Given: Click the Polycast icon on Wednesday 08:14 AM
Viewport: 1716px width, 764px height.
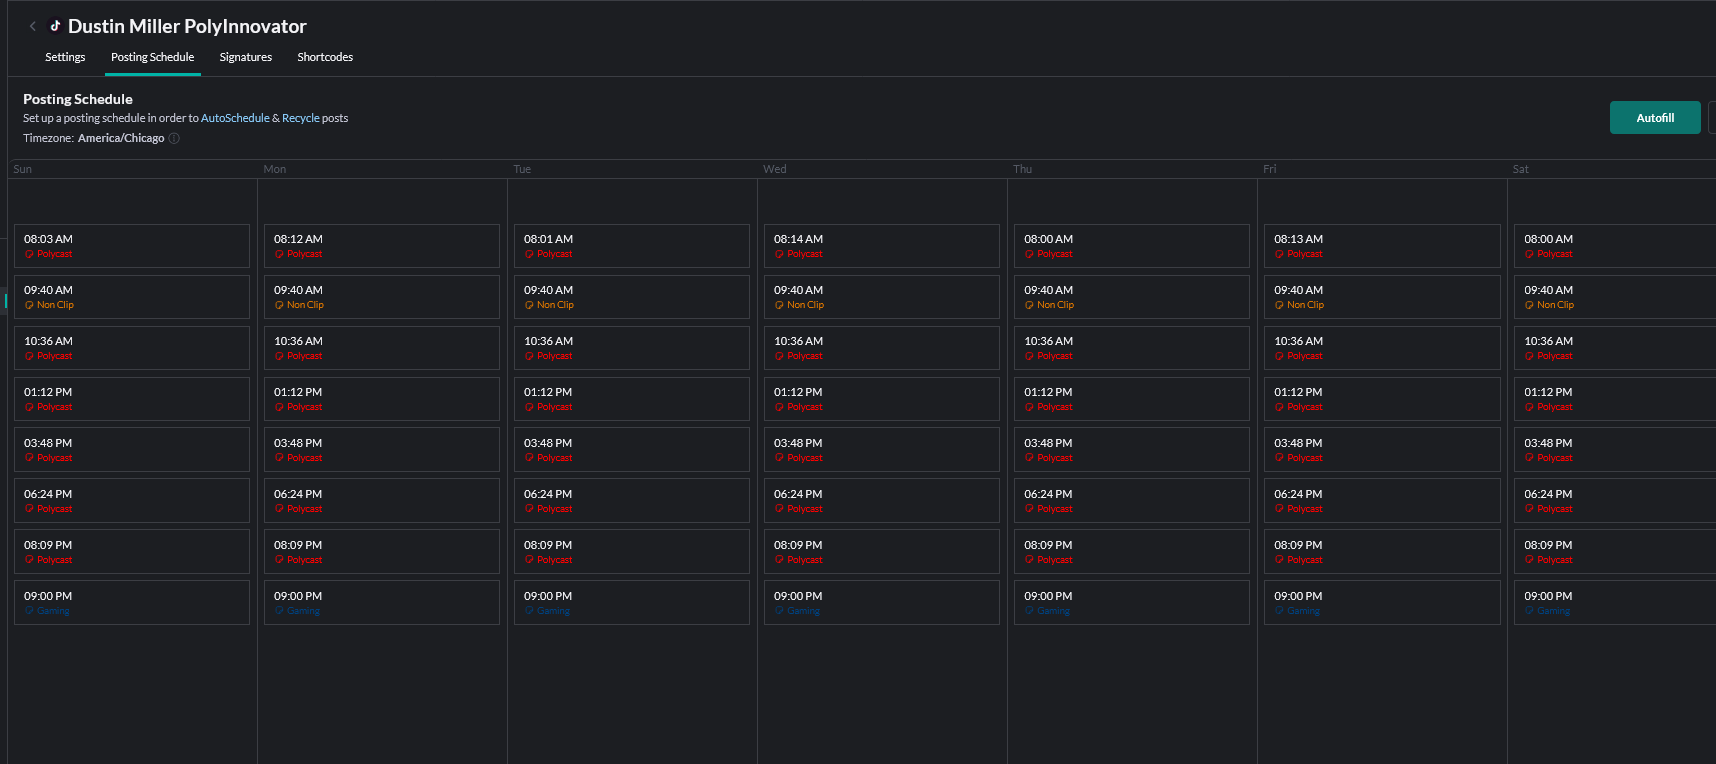Looking at the screenshot, I should point(779,255).
